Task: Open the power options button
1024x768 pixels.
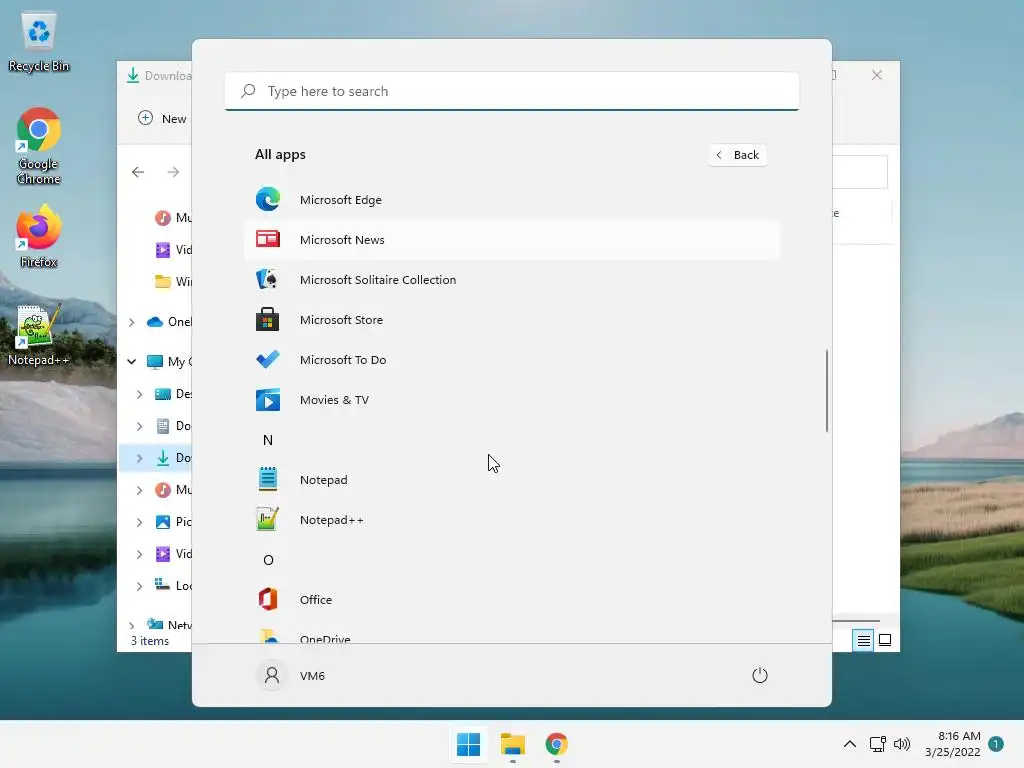Action: pyautogui.click(x=760, y=675)
